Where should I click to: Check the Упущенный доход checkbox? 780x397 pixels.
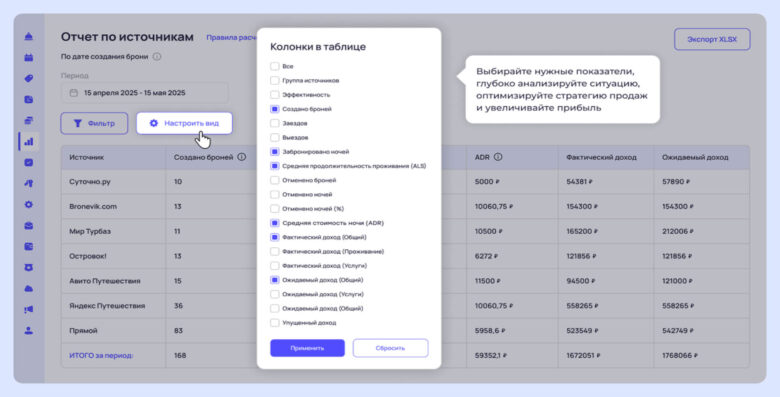pos(275,323)
